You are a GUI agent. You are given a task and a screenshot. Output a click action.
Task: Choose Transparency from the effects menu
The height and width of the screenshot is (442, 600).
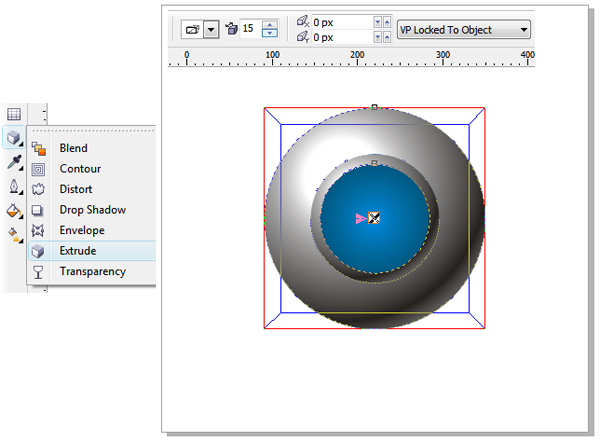click(x=93, y=271)
